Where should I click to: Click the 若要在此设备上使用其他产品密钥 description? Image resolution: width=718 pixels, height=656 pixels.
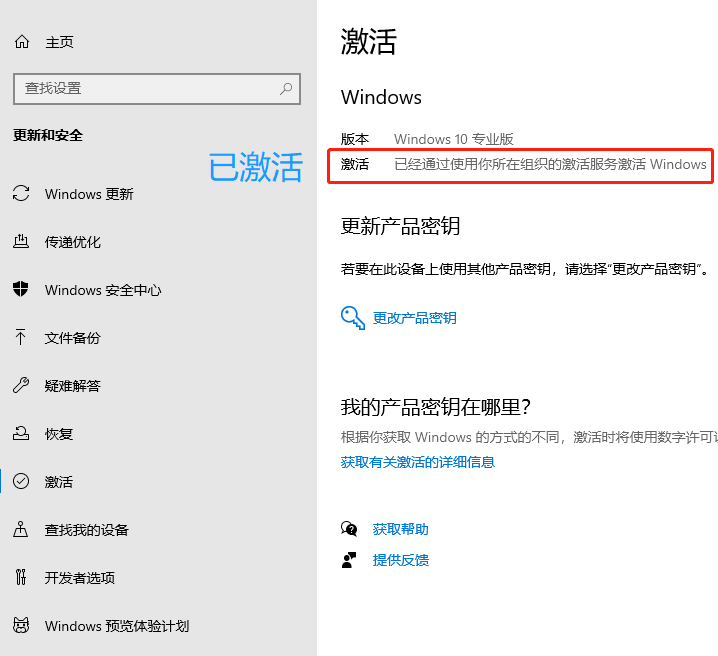click(525, 269)
